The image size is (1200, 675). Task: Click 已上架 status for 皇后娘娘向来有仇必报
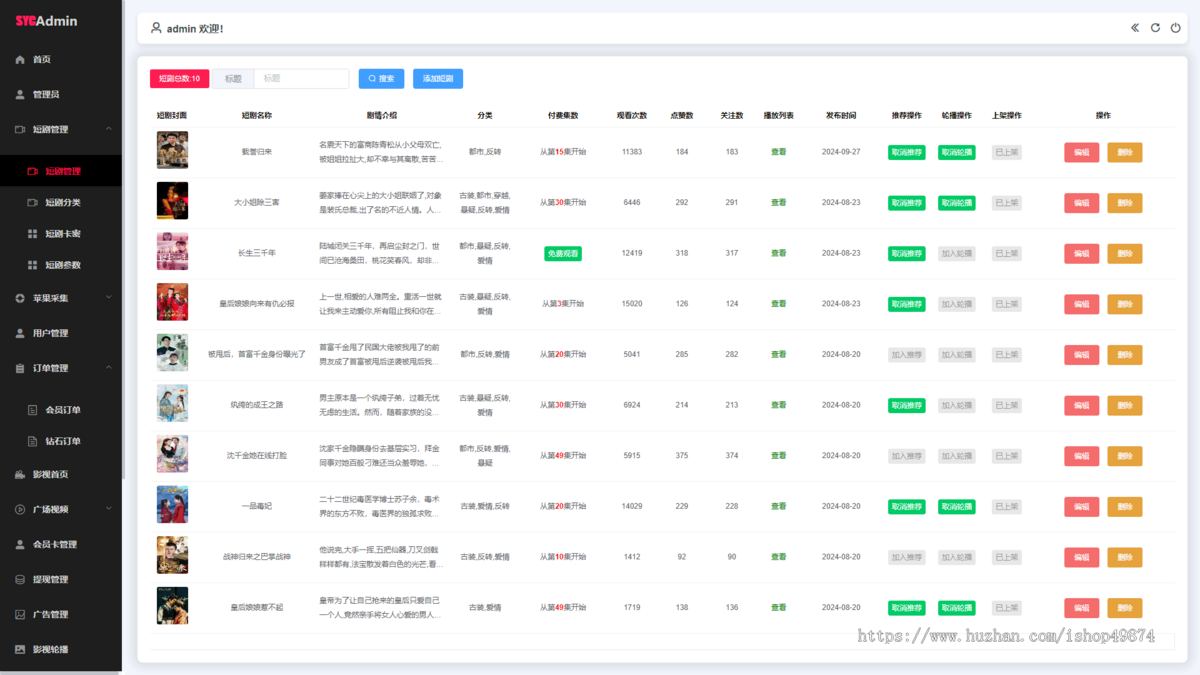1007,304
